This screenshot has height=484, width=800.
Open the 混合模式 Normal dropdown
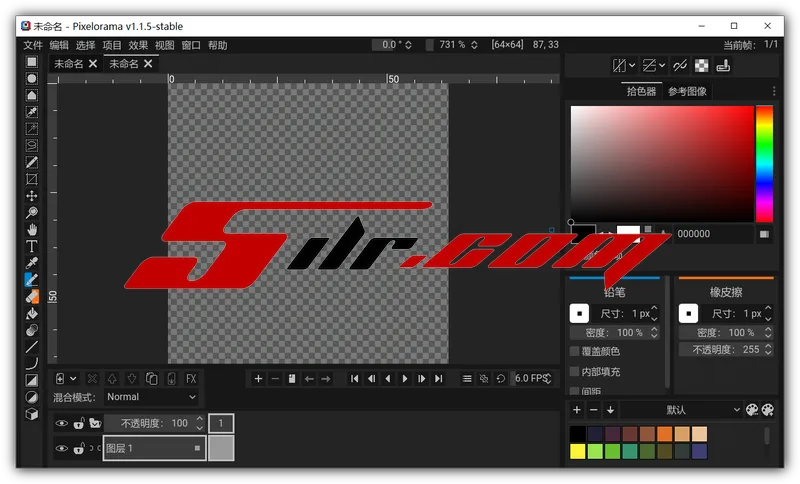click(x=152, y=397)
